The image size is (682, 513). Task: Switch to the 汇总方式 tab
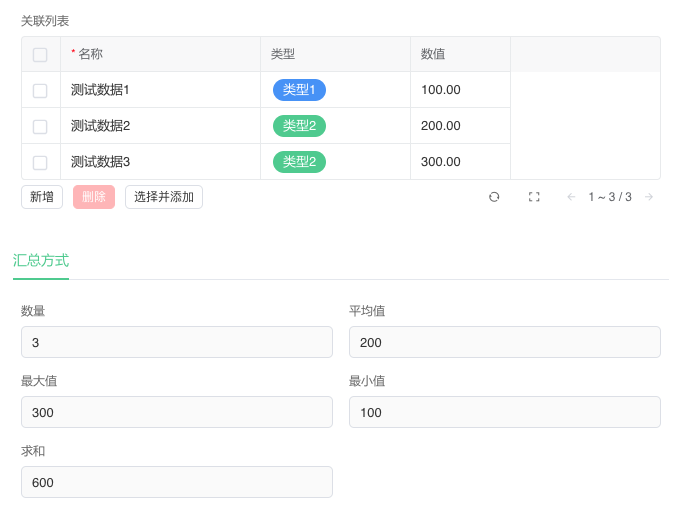click(x=41, y=260)
